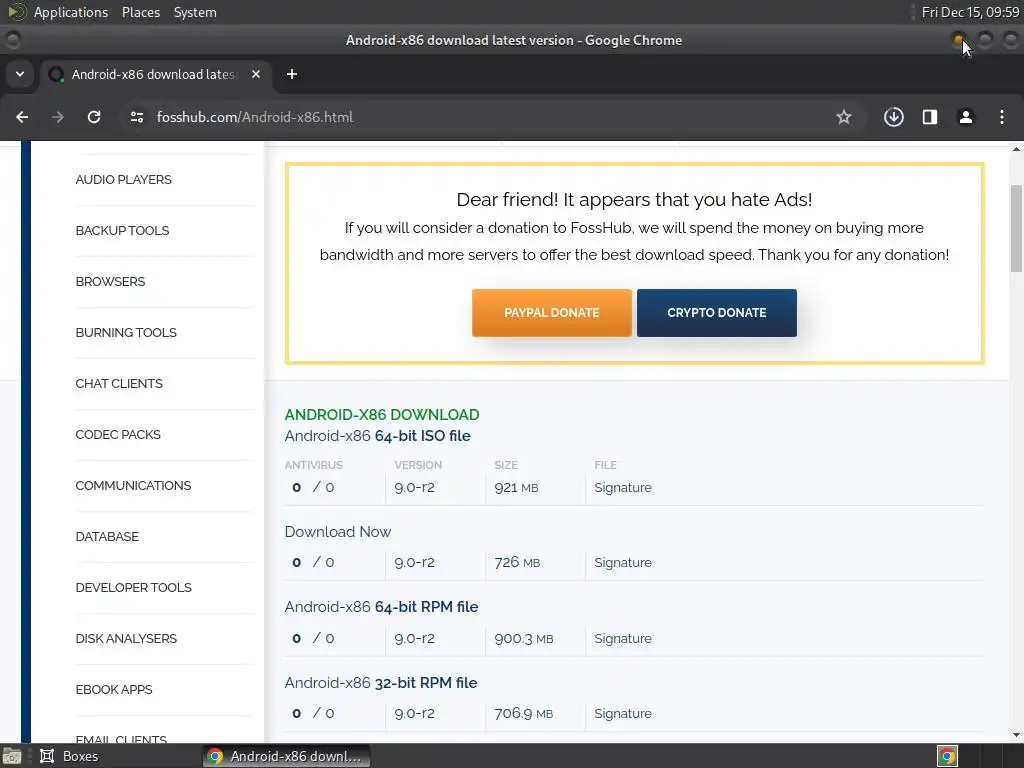1024x768 pixels.
Task: Open the Places menu
Action: point(140,12)
